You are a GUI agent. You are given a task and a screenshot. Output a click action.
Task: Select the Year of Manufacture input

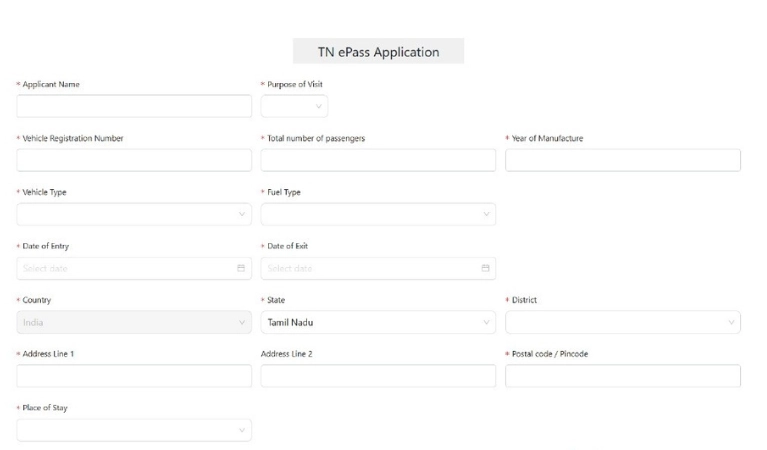point(623,160)
